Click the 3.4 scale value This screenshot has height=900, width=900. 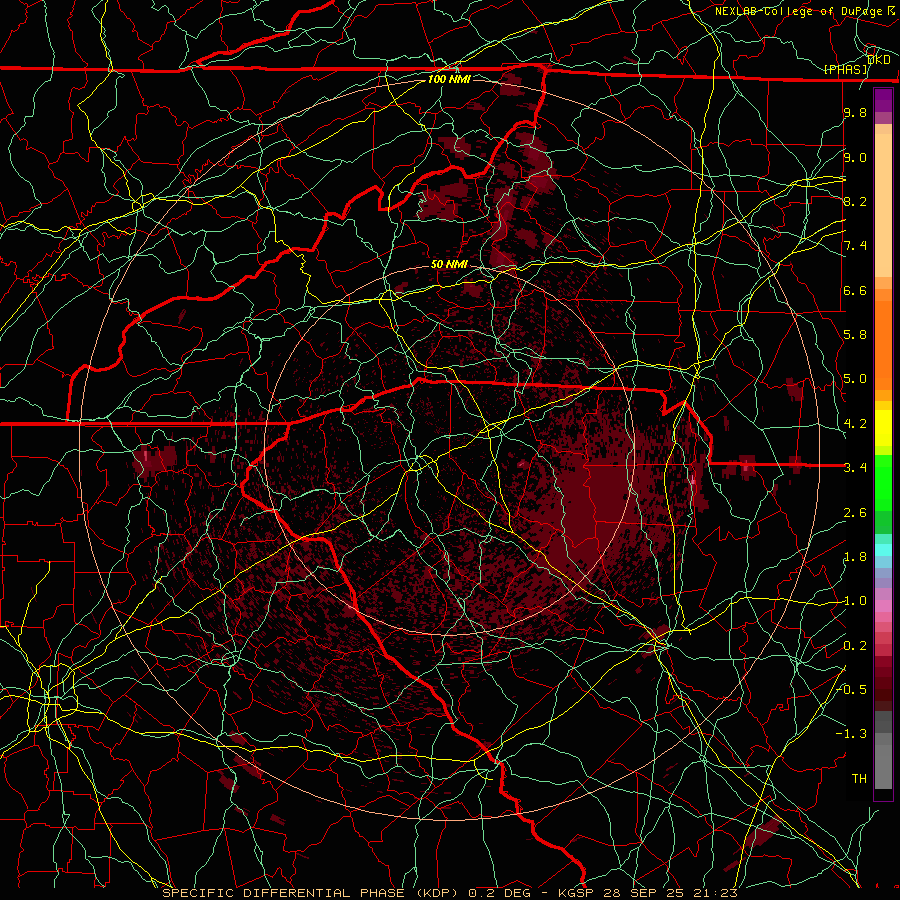tap(855, 468)
